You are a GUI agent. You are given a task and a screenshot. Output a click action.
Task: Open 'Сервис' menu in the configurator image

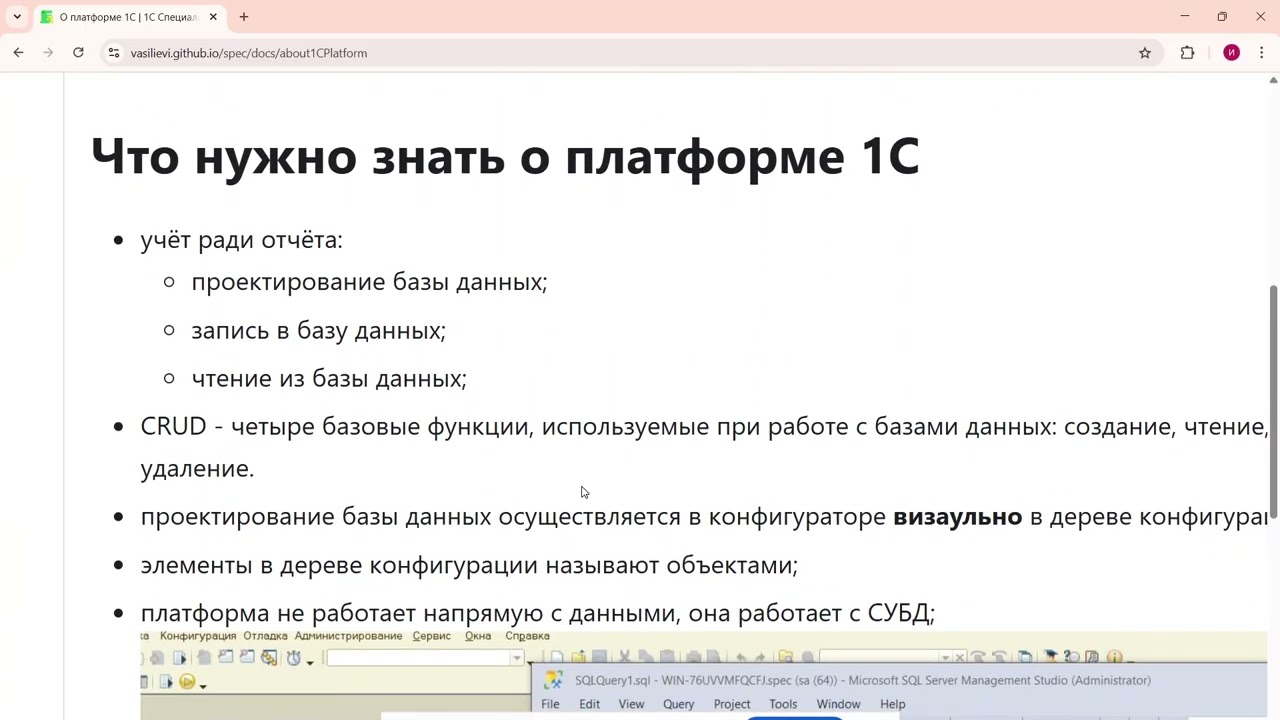432,636
